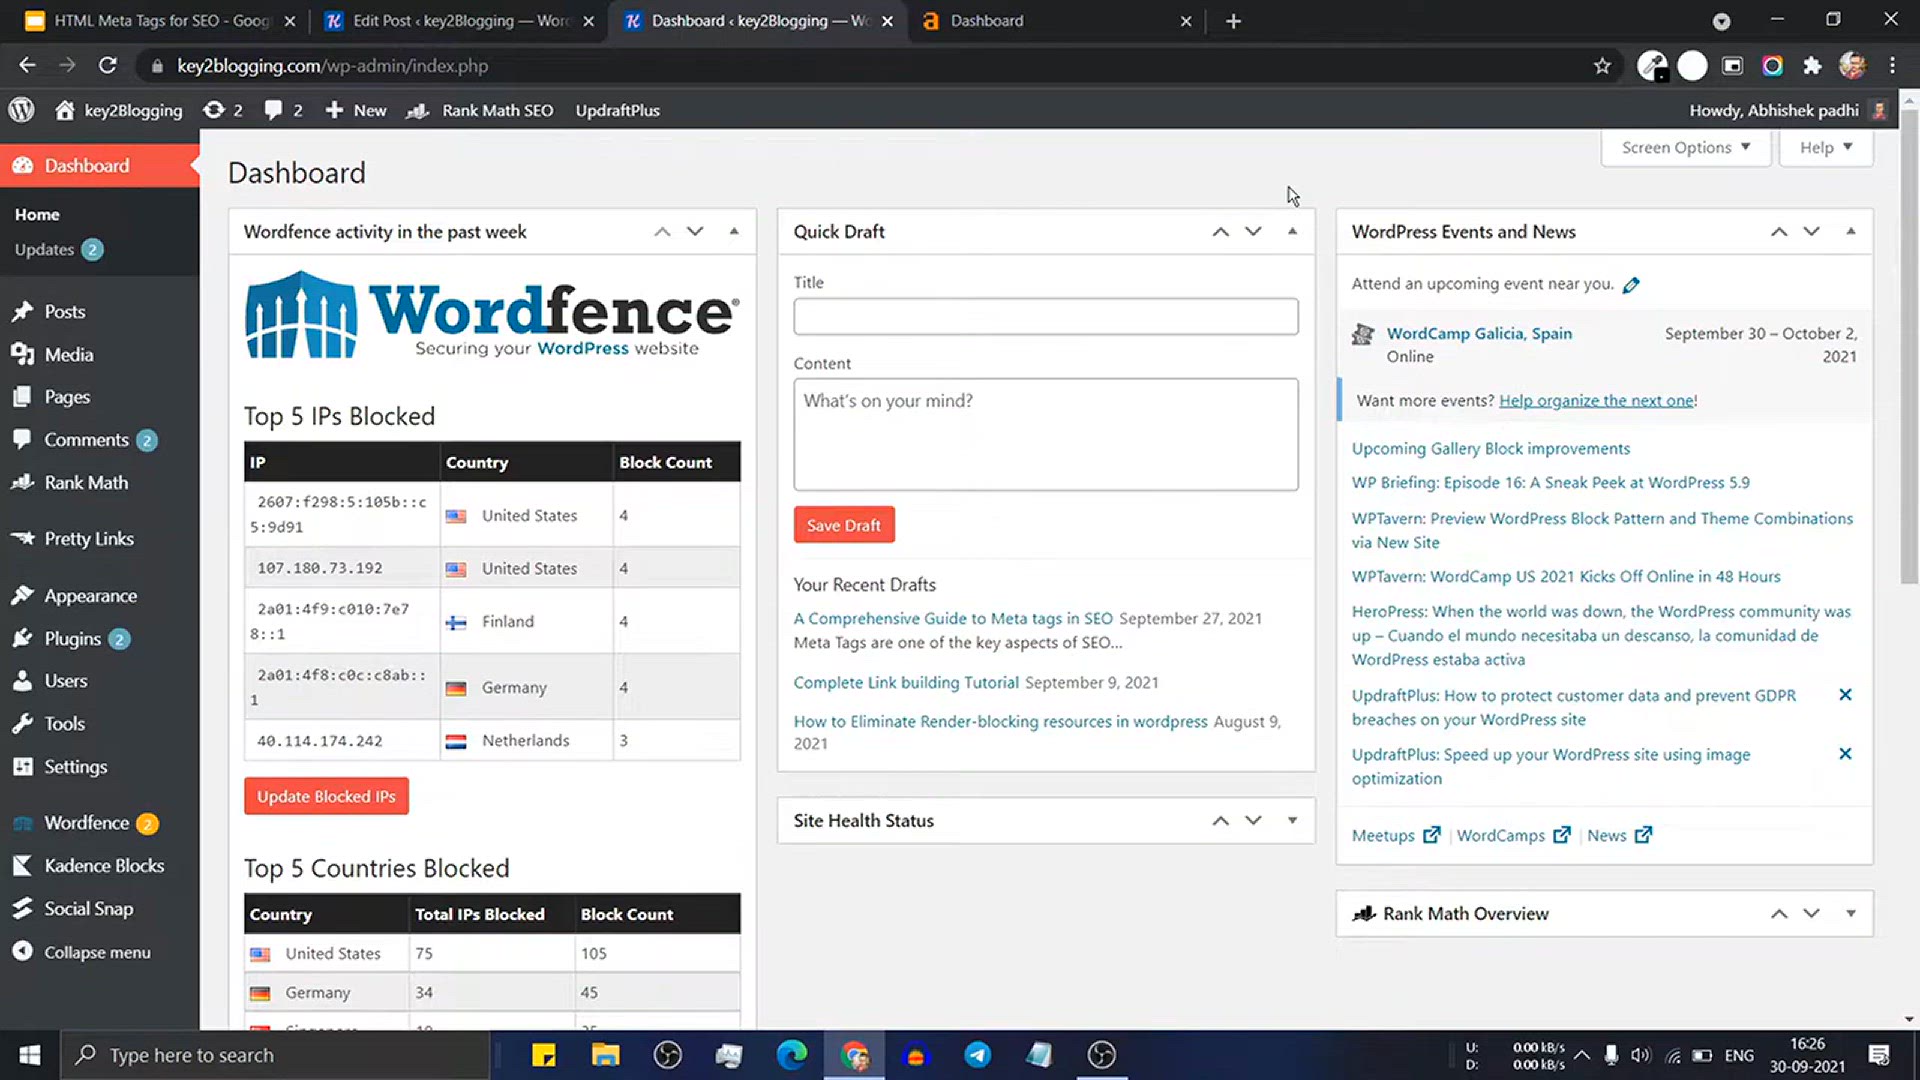Screen dimensions: 1920x1080
Task: Open the updates indicator icon in admin bar
Action: pos(213,110)
